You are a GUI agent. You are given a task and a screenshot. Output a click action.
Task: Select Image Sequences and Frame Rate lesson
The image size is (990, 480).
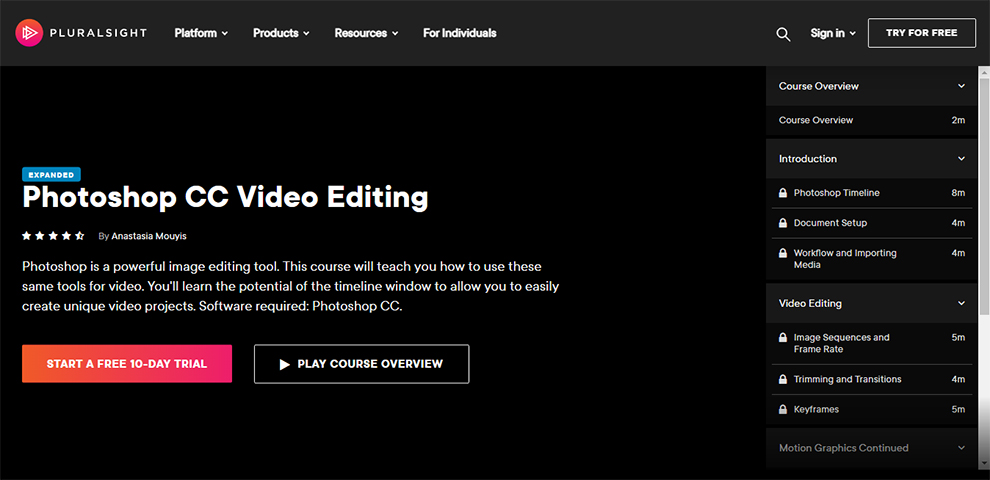pos(872,343)
